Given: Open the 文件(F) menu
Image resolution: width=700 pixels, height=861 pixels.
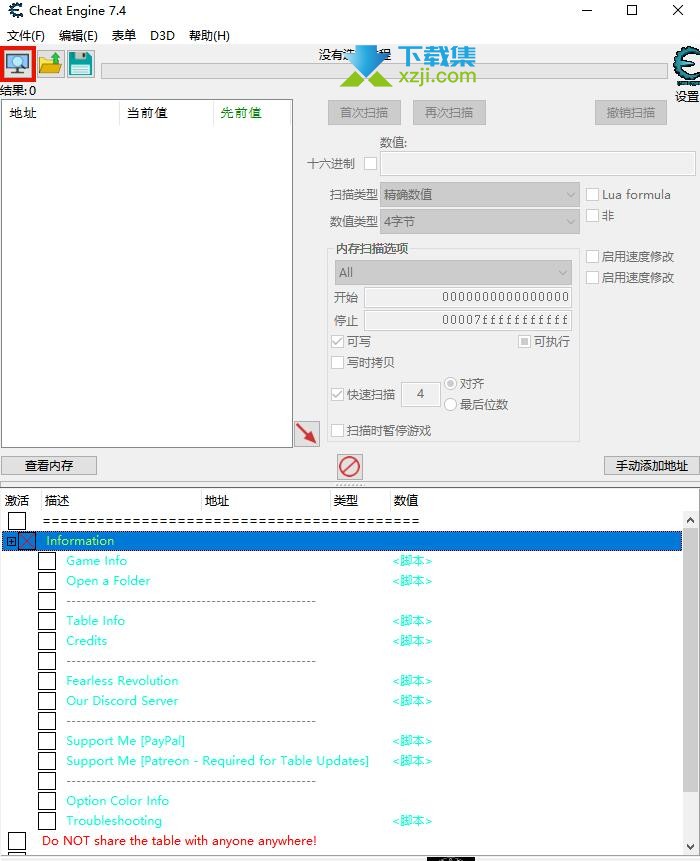Looking at the screenshot, I should 25,36.
